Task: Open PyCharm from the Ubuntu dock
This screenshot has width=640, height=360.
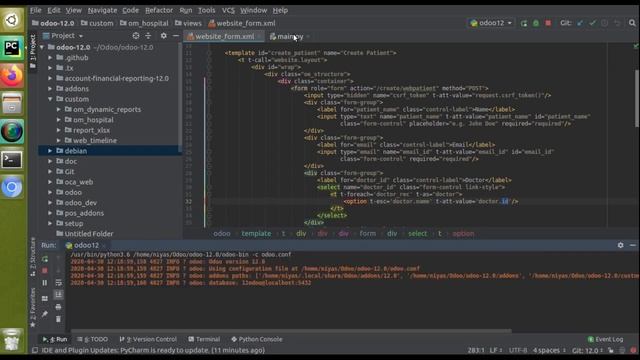Action: (x=12, y=48)
